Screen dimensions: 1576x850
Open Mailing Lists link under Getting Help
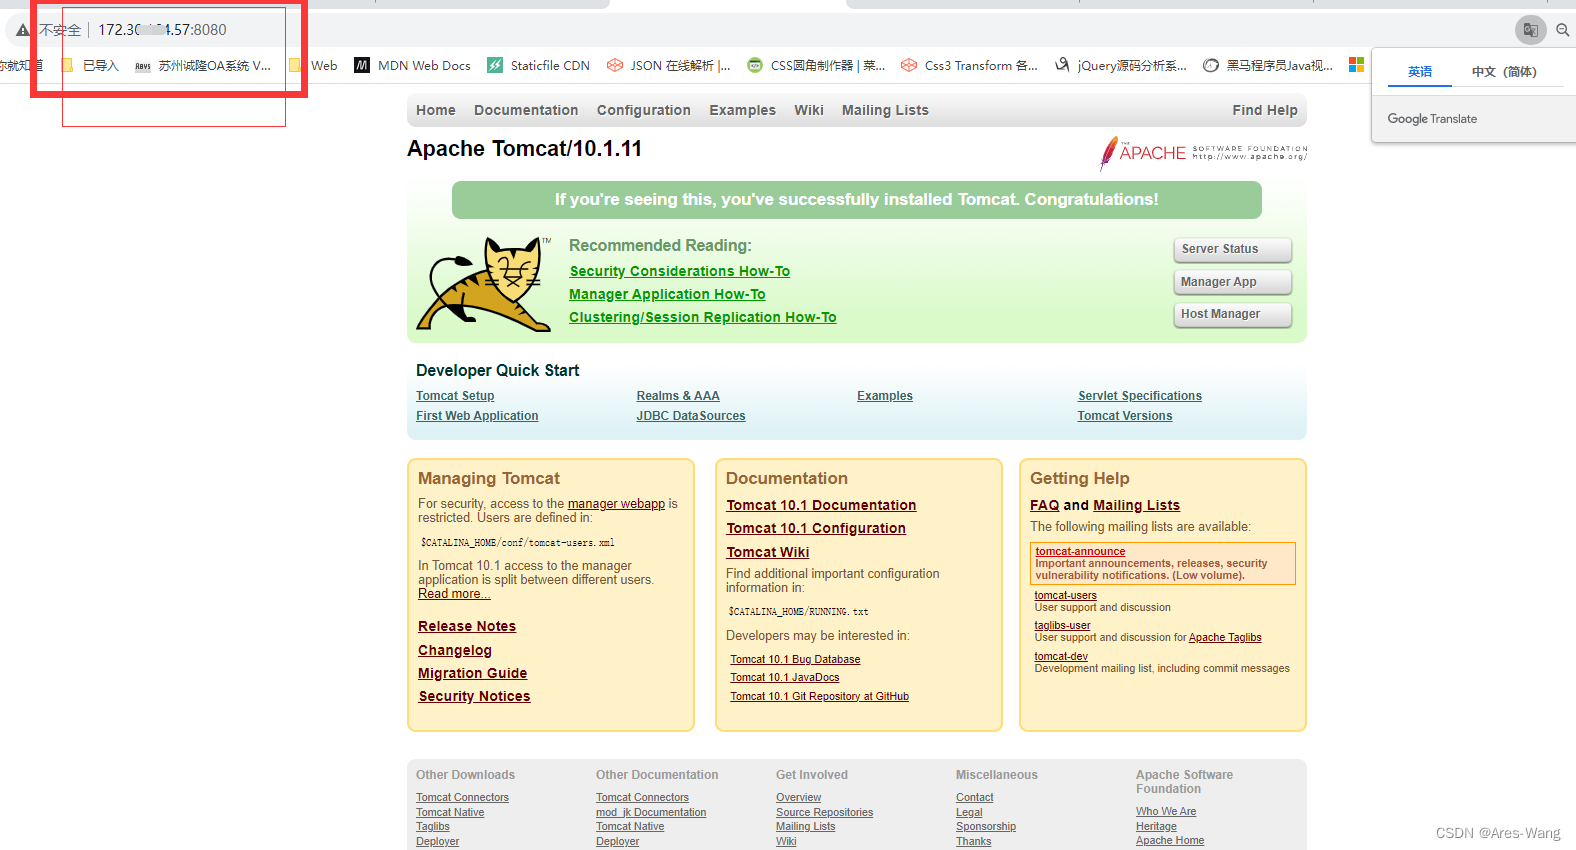tap(1136, 505)
